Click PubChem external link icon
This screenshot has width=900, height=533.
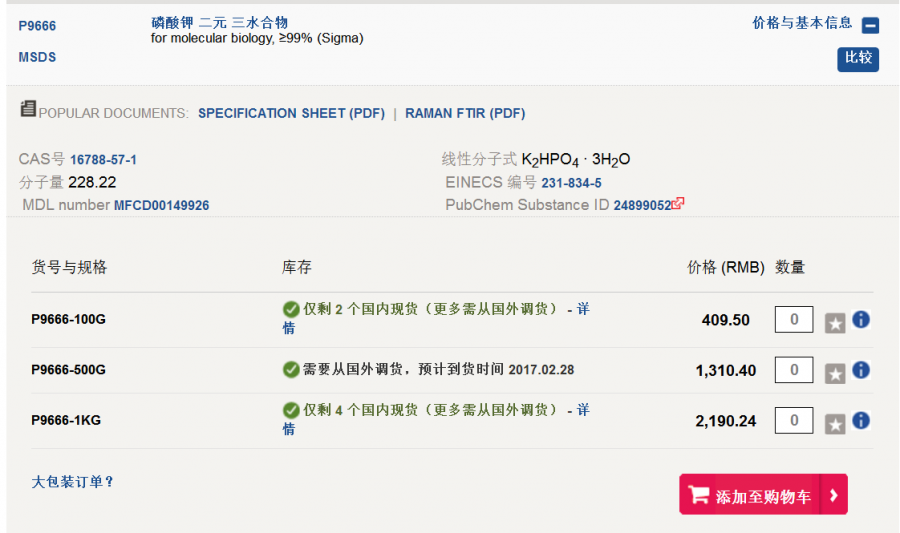[679, 203]
